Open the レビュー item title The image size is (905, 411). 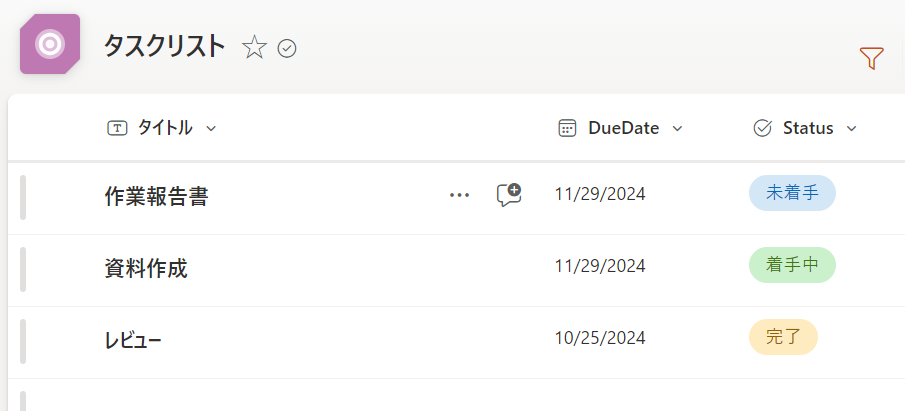coord(133,340)
